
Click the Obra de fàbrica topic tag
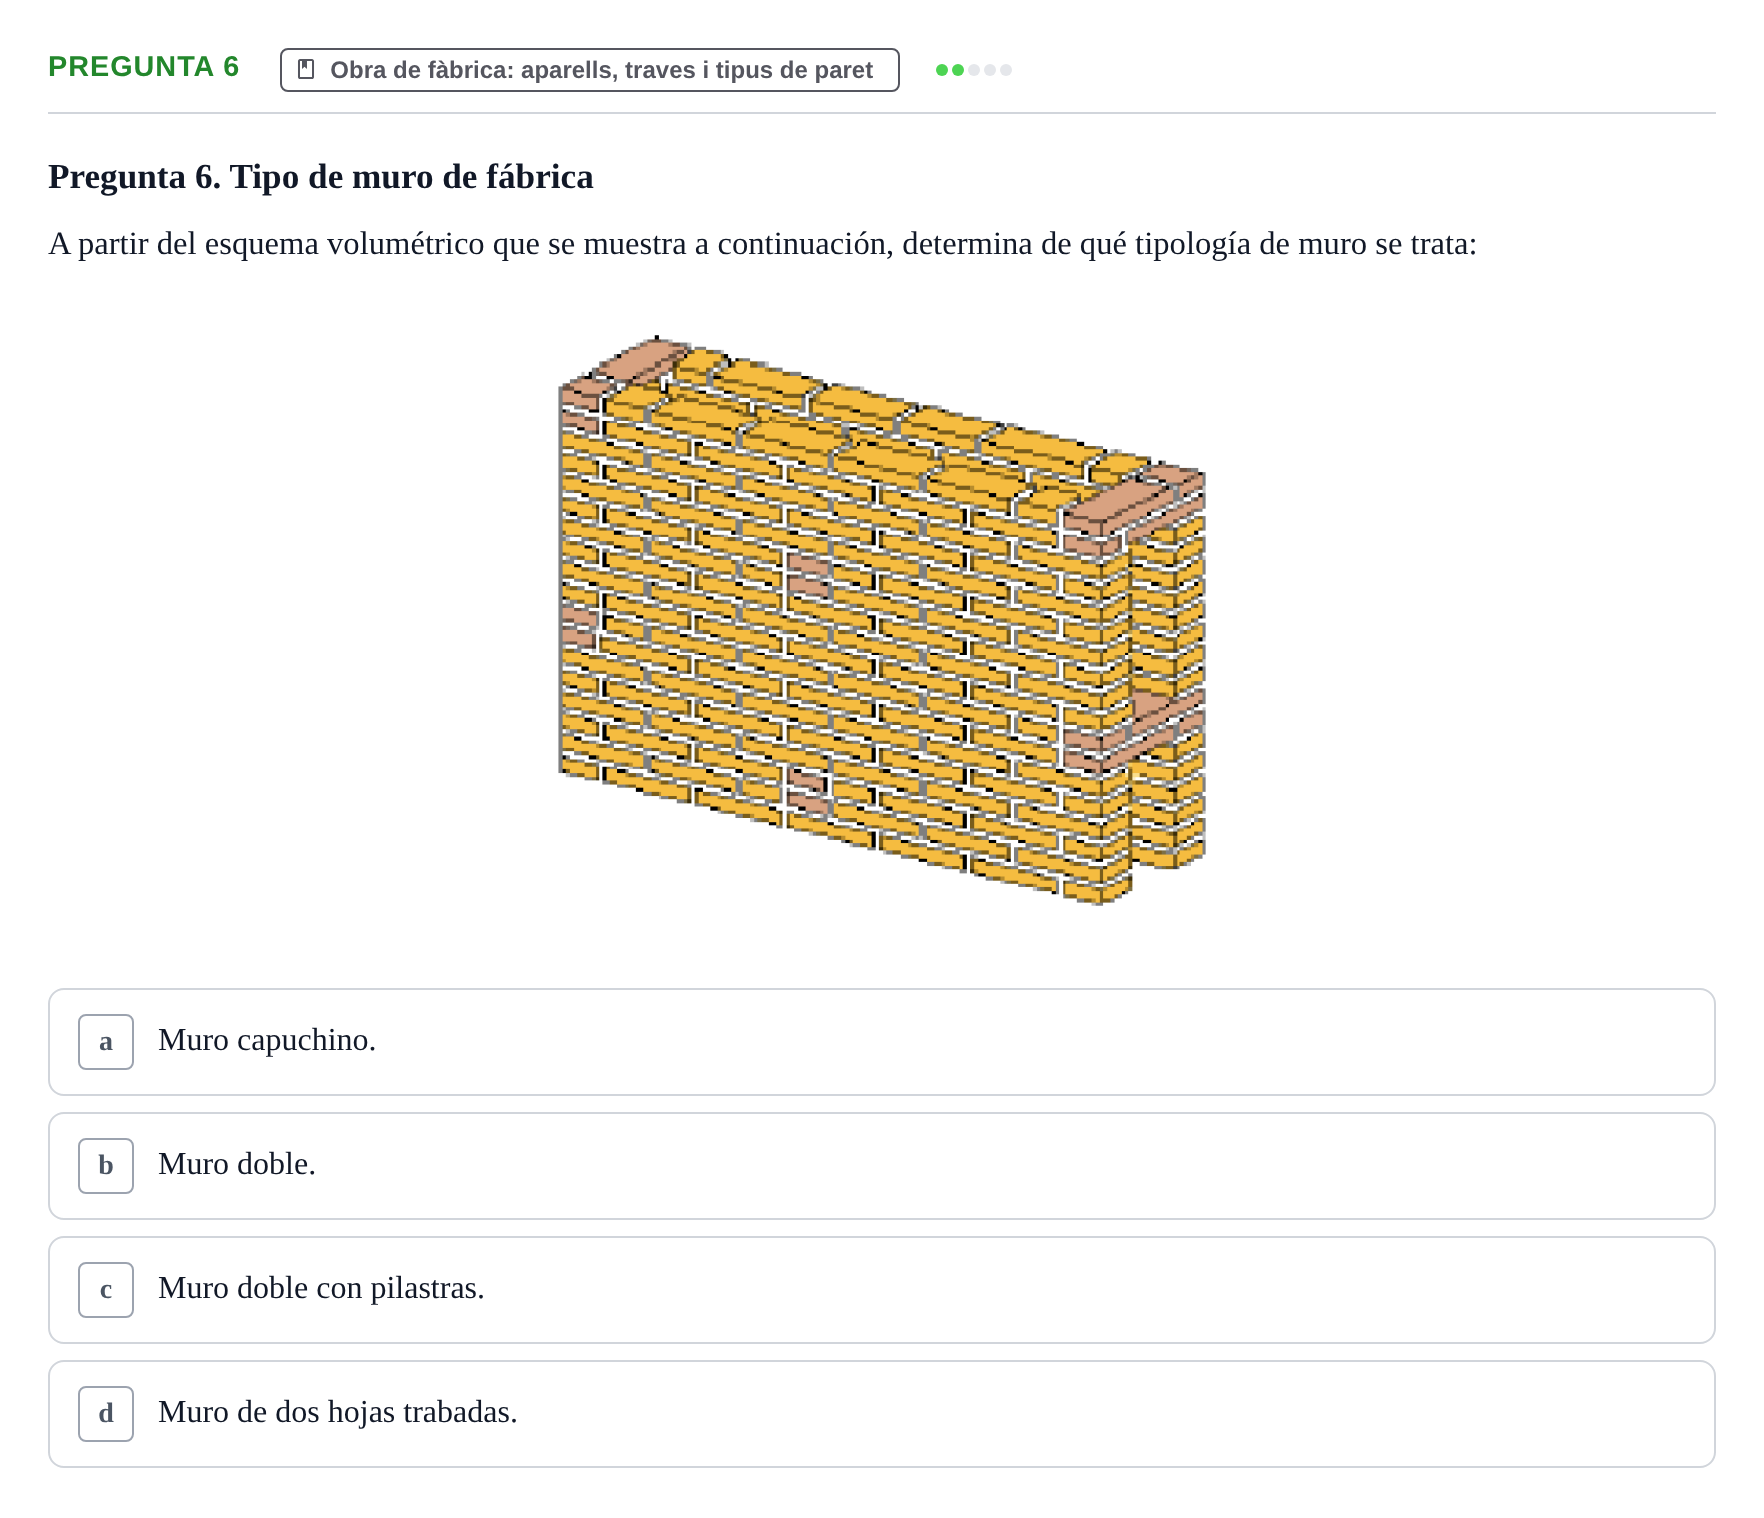[x=590, y=70]
